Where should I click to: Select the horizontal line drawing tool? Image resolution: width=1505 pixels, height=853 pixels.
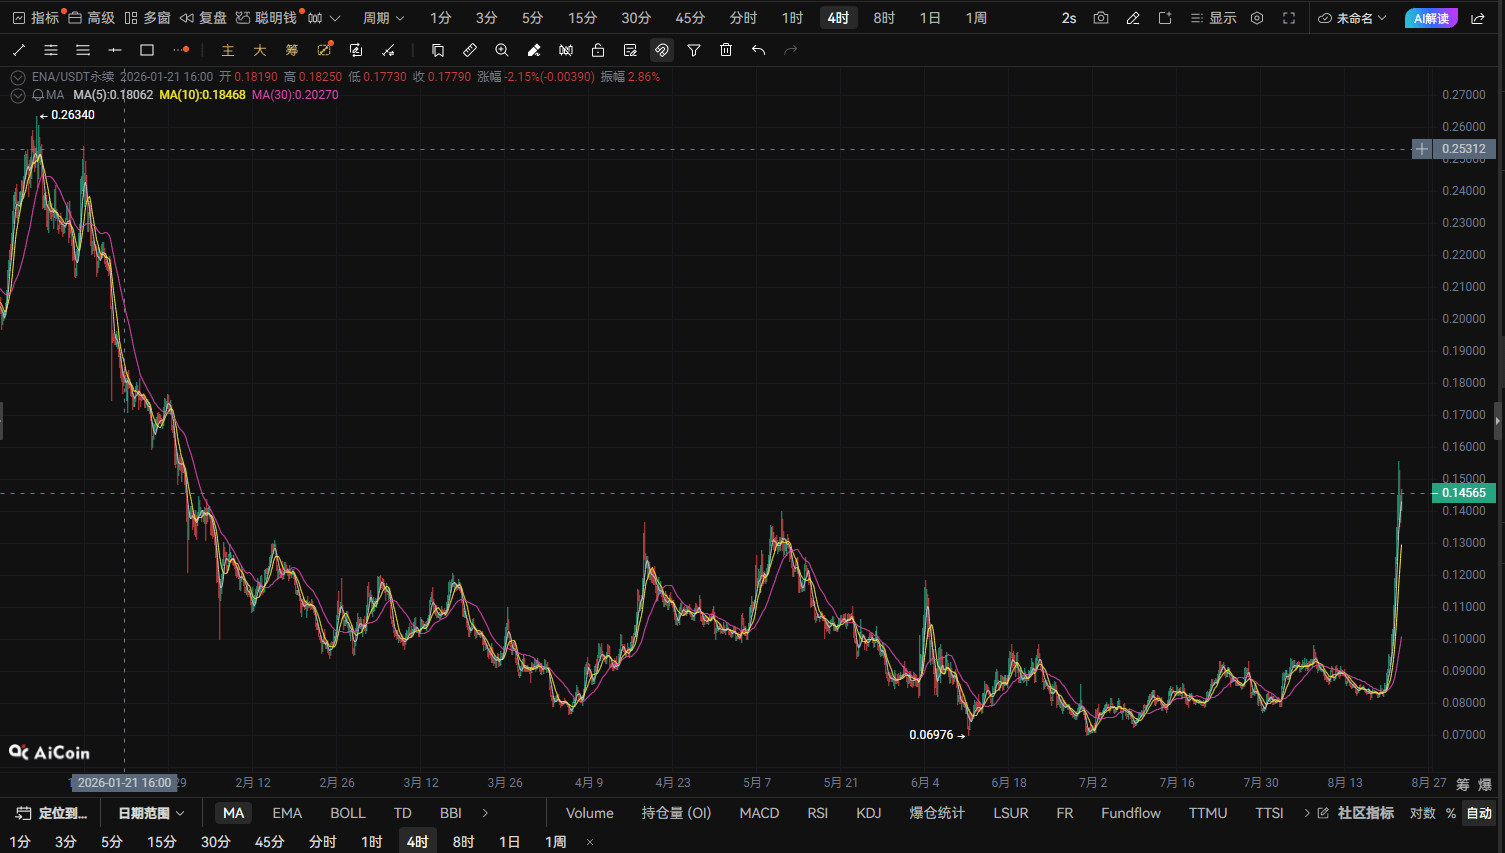pos(115,50)
